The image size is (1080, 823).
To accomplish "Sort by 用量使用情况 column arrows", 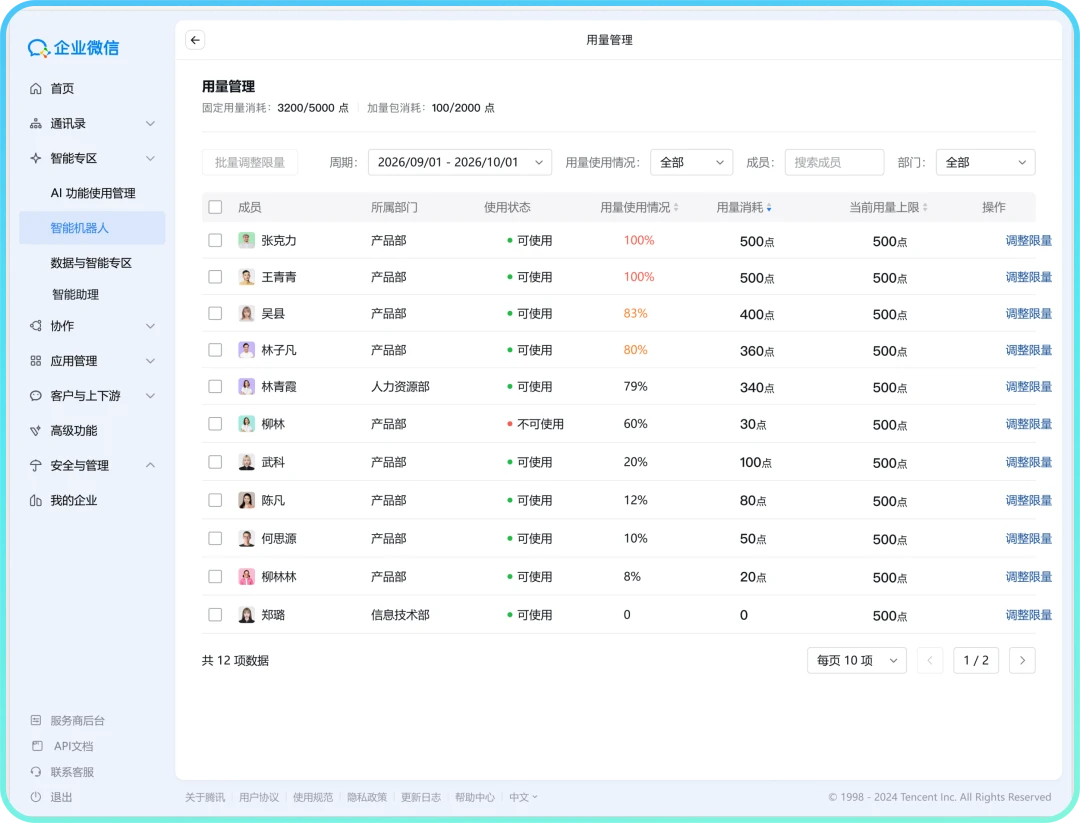I will 676,207.
